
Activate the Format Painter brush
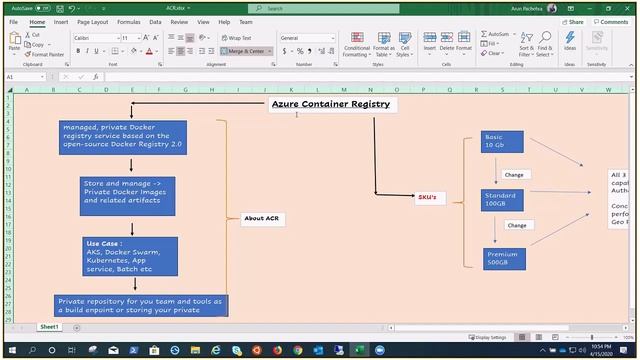[x=44, y=54]
